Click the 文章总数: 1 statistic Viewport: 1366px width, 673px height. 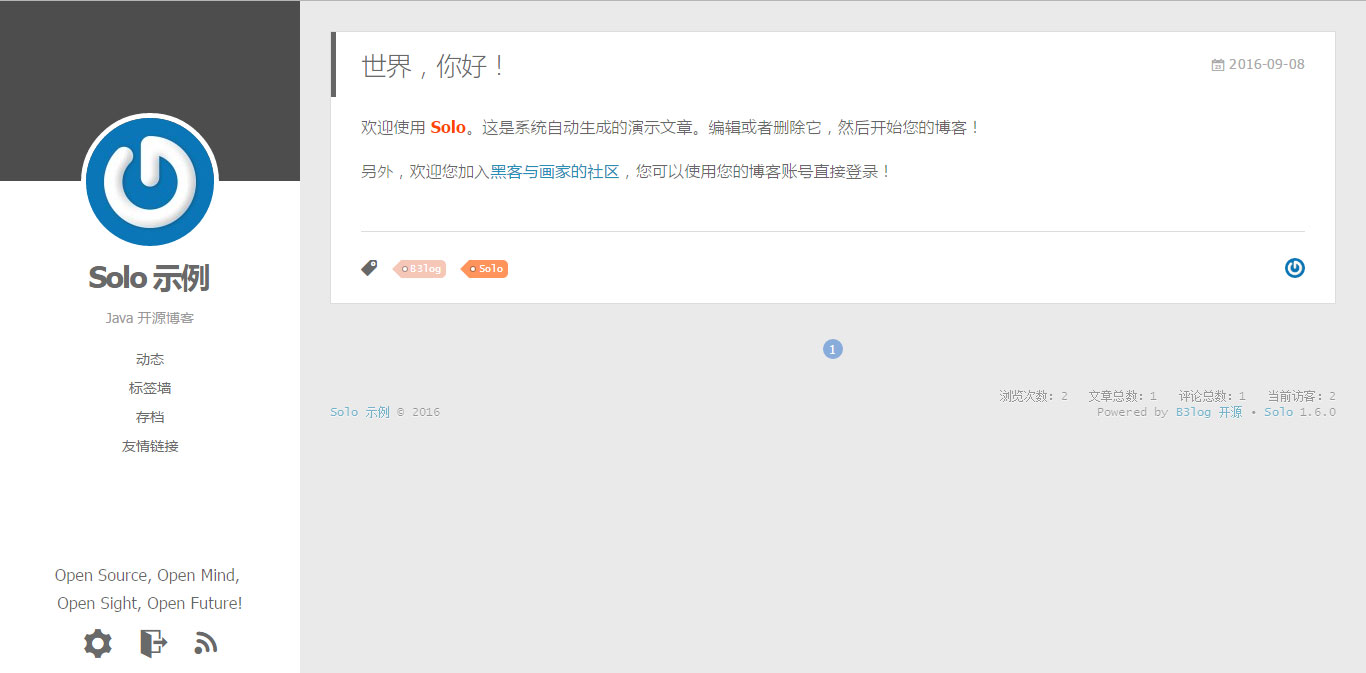(x=1123, y=396)
